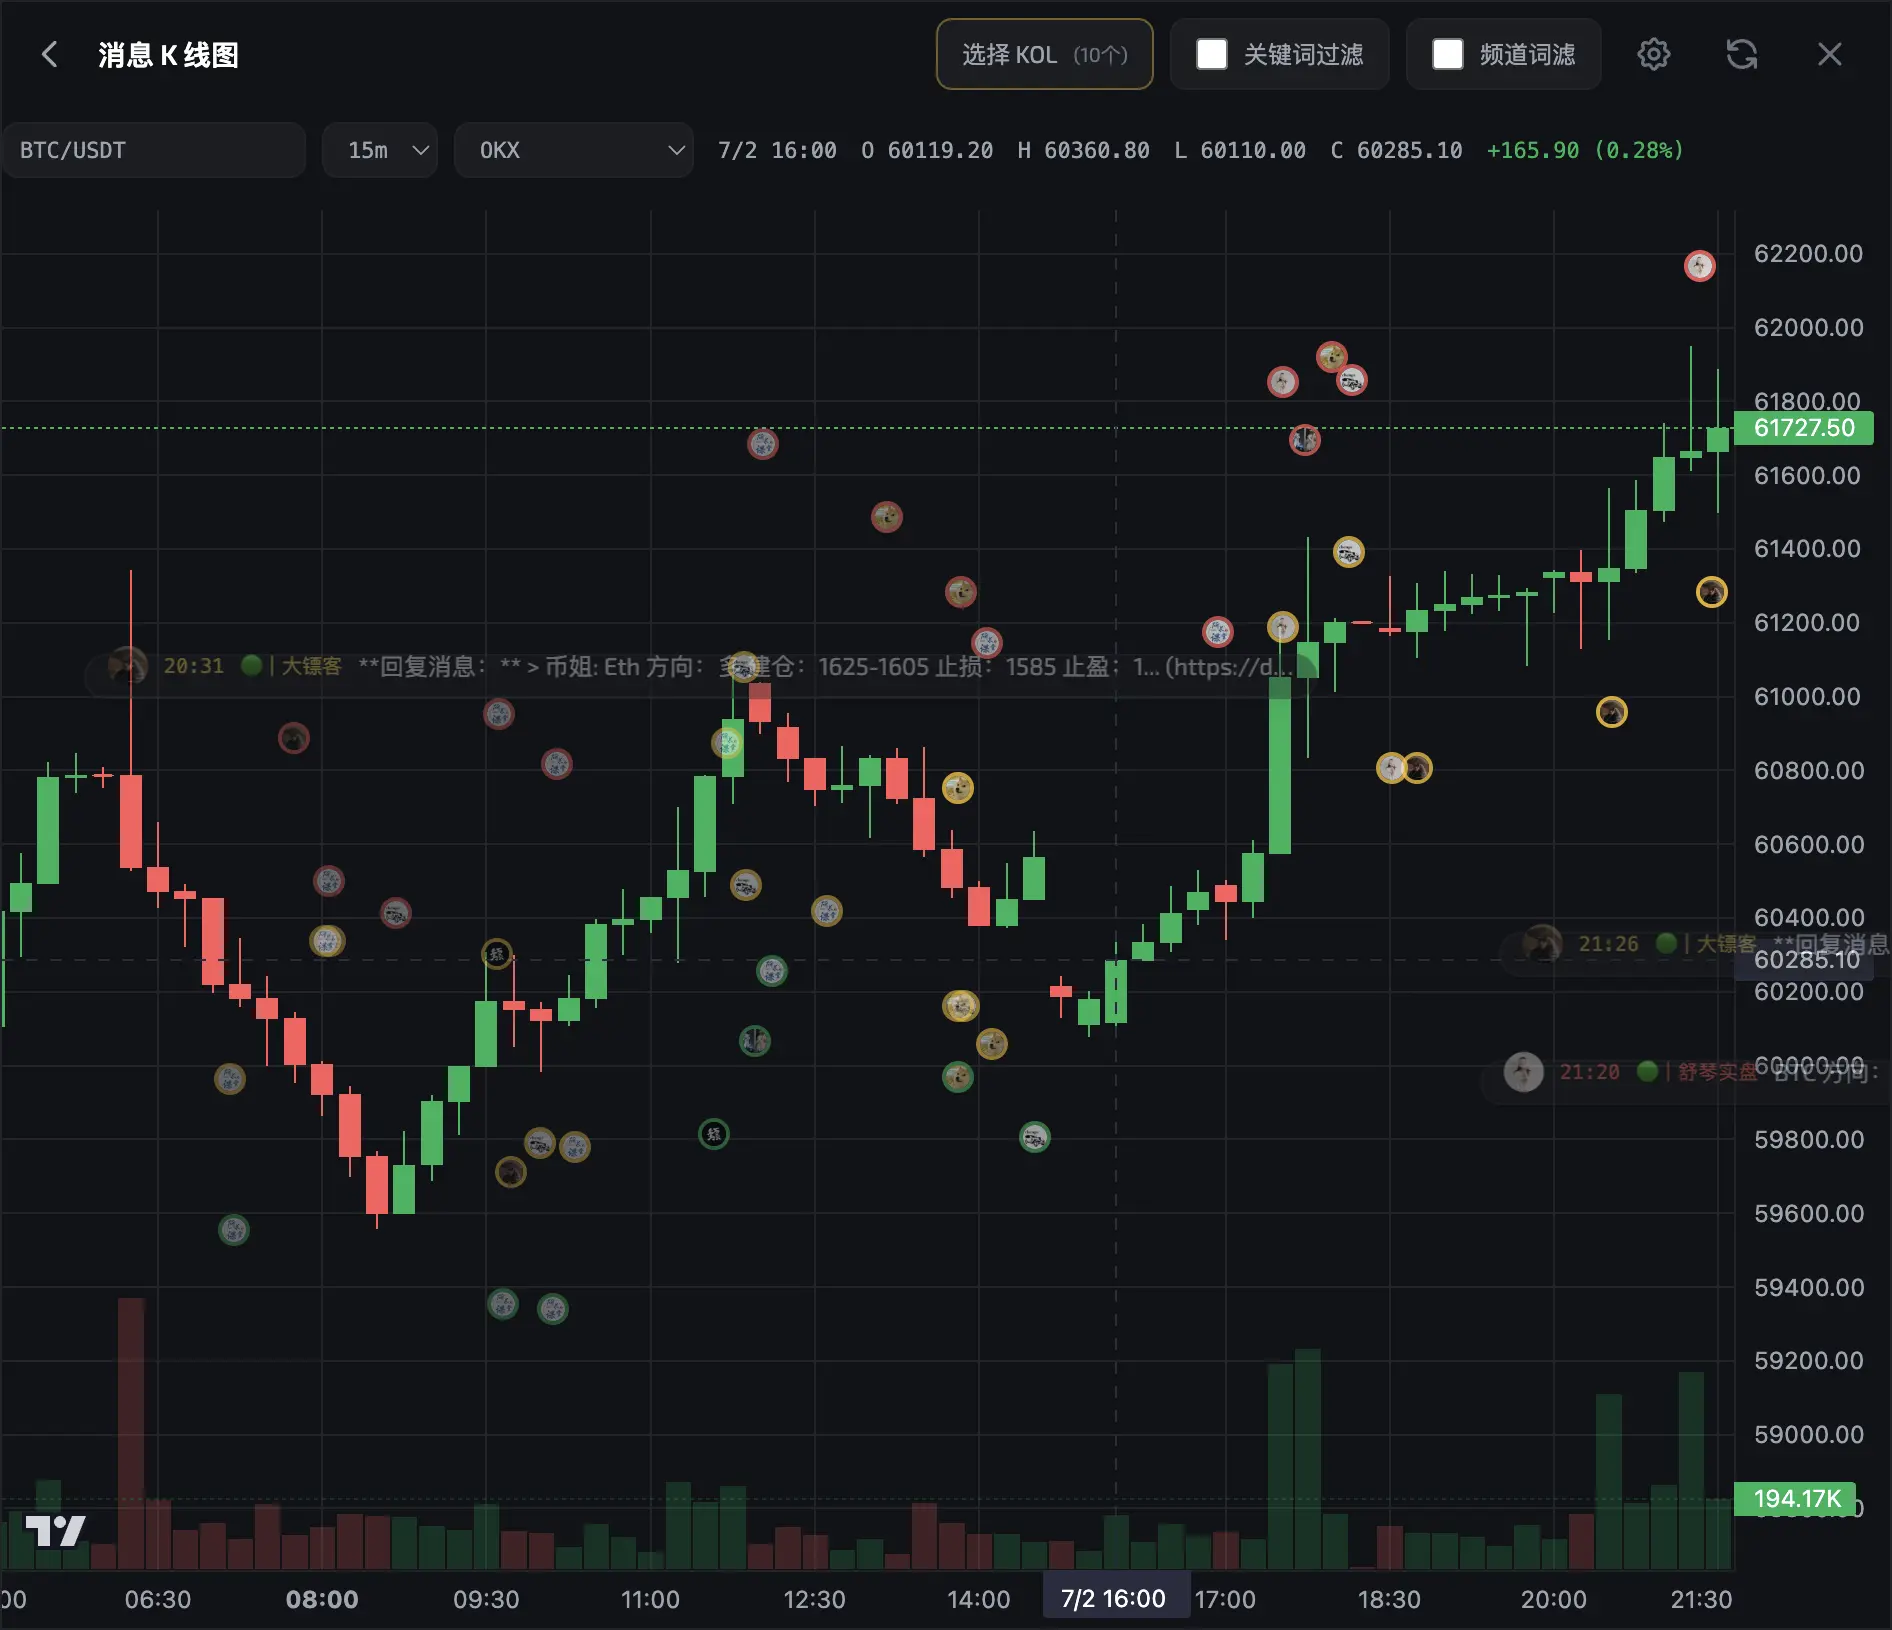Screen dimensions: 1892x1630
Task: Go back using the left arrow
Action: tap(50, 54)
